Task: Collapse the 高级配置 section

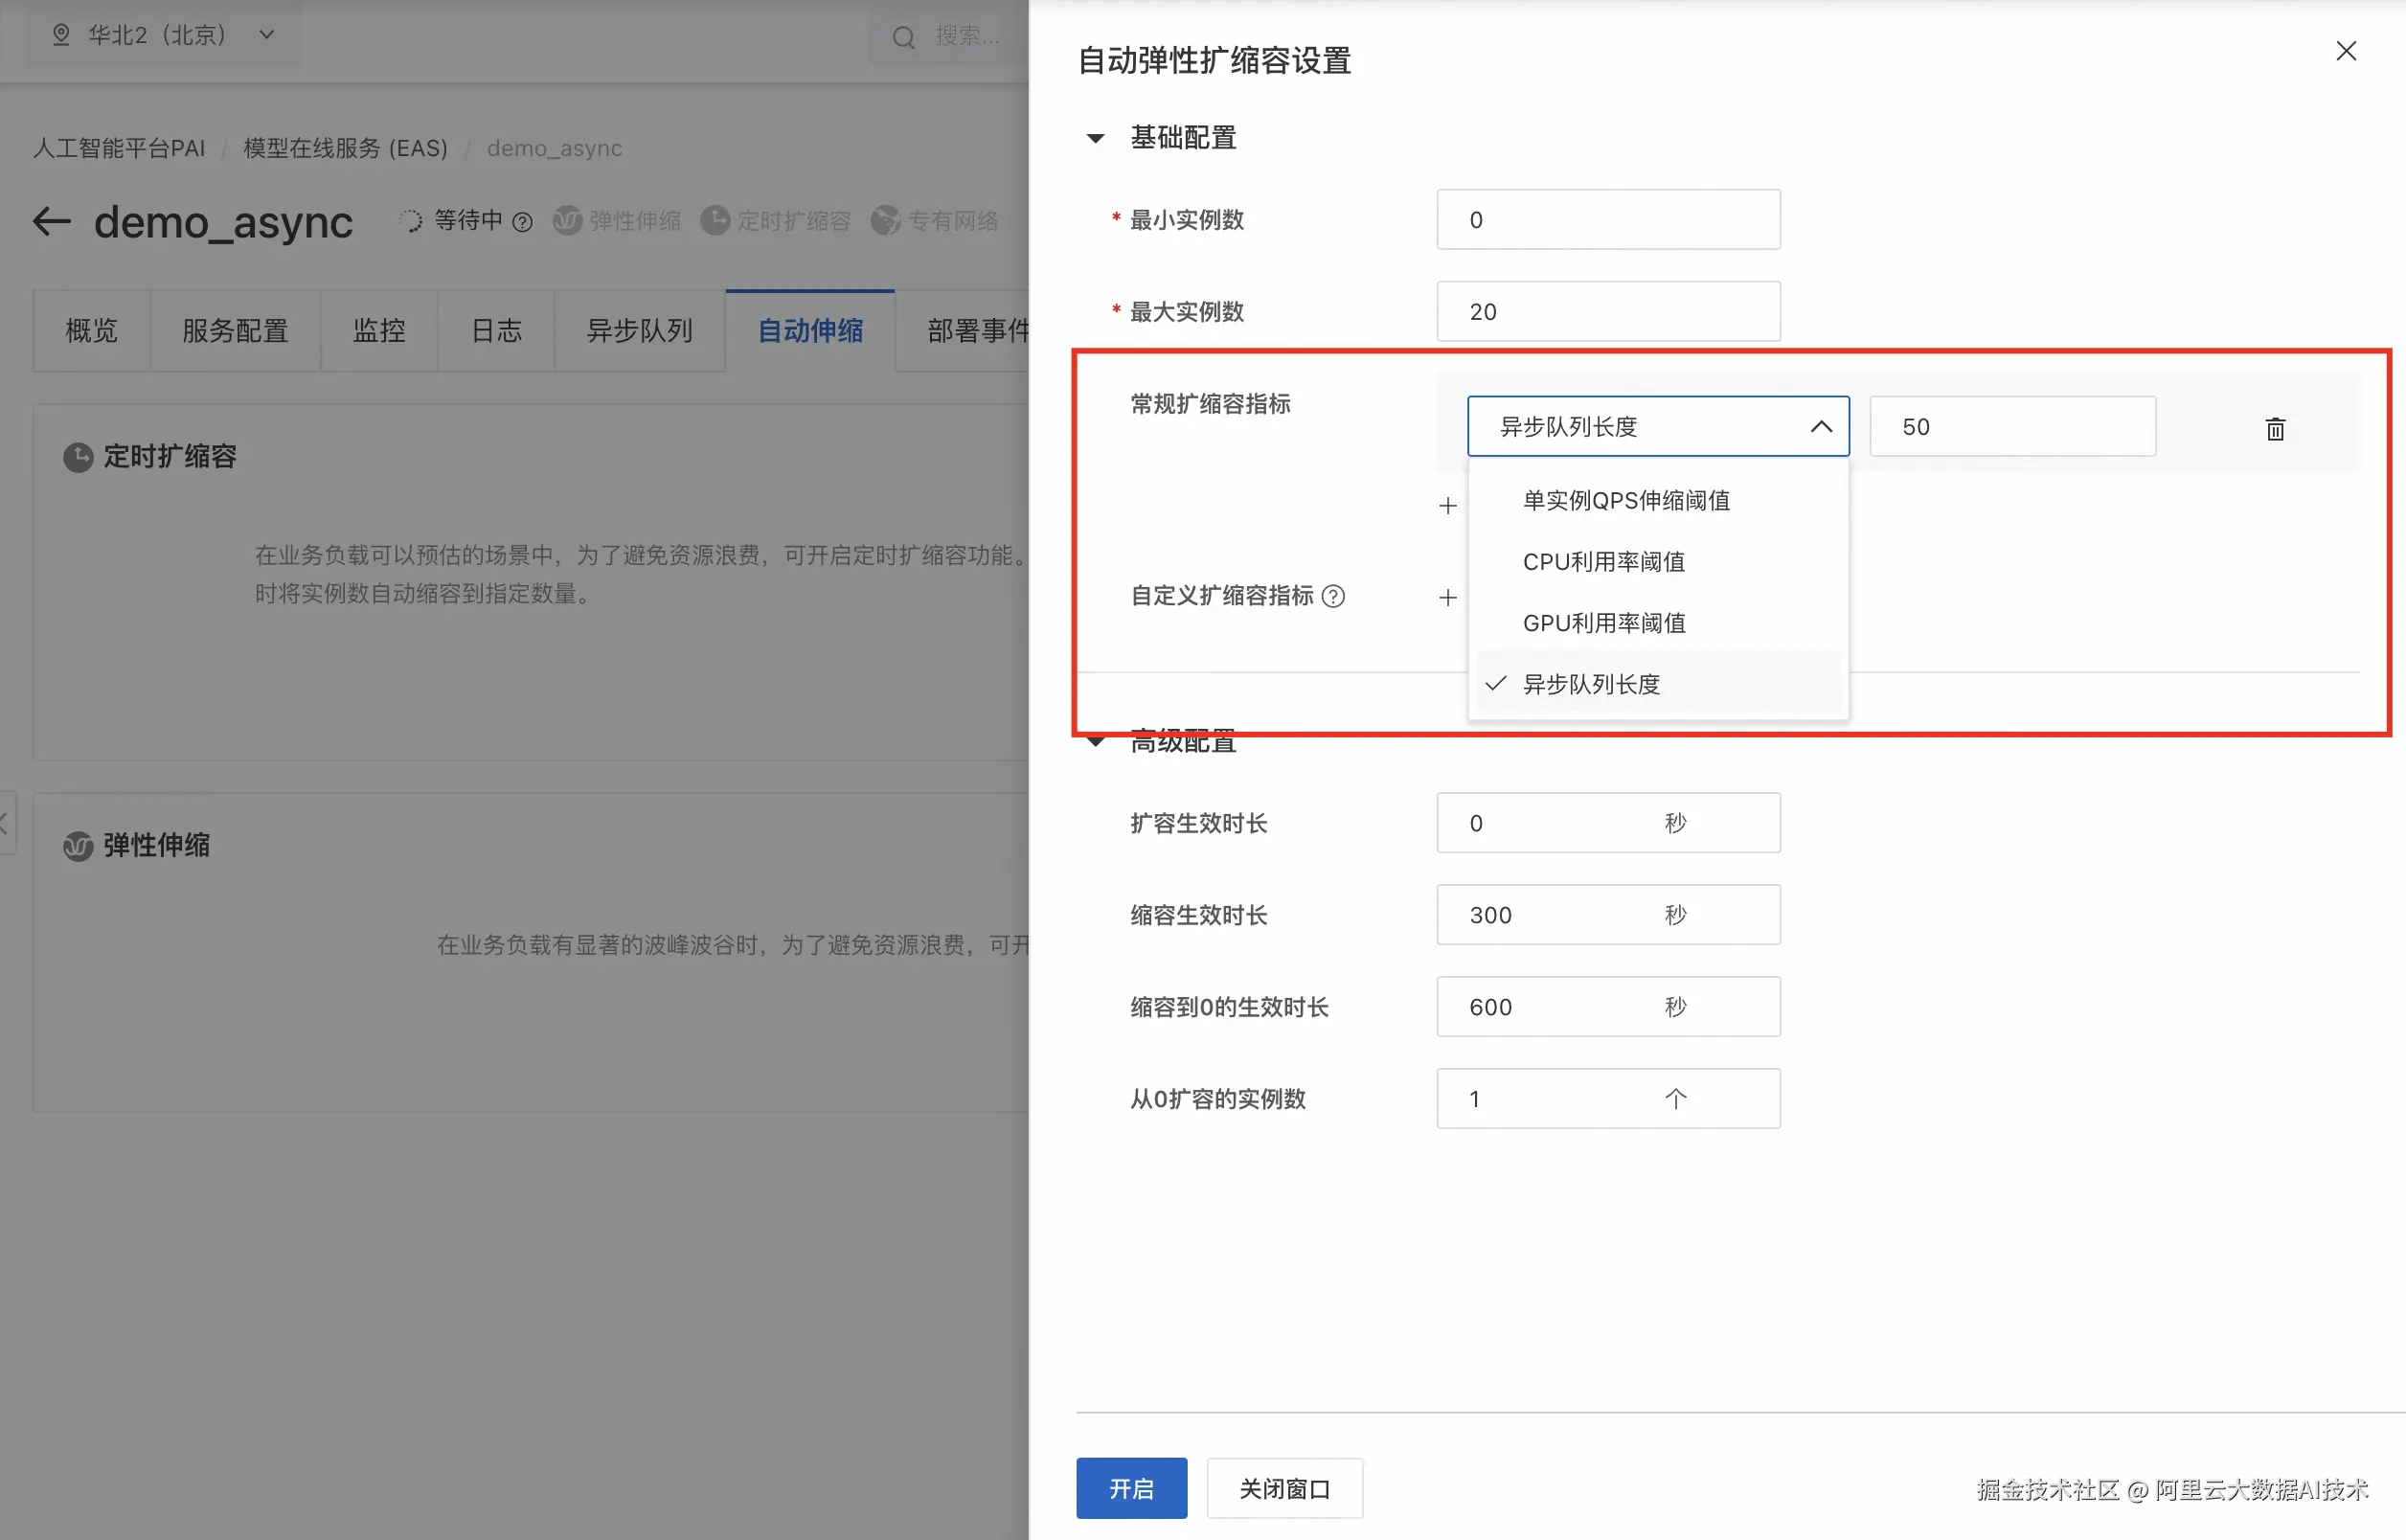Action: tap(1096, 743)
